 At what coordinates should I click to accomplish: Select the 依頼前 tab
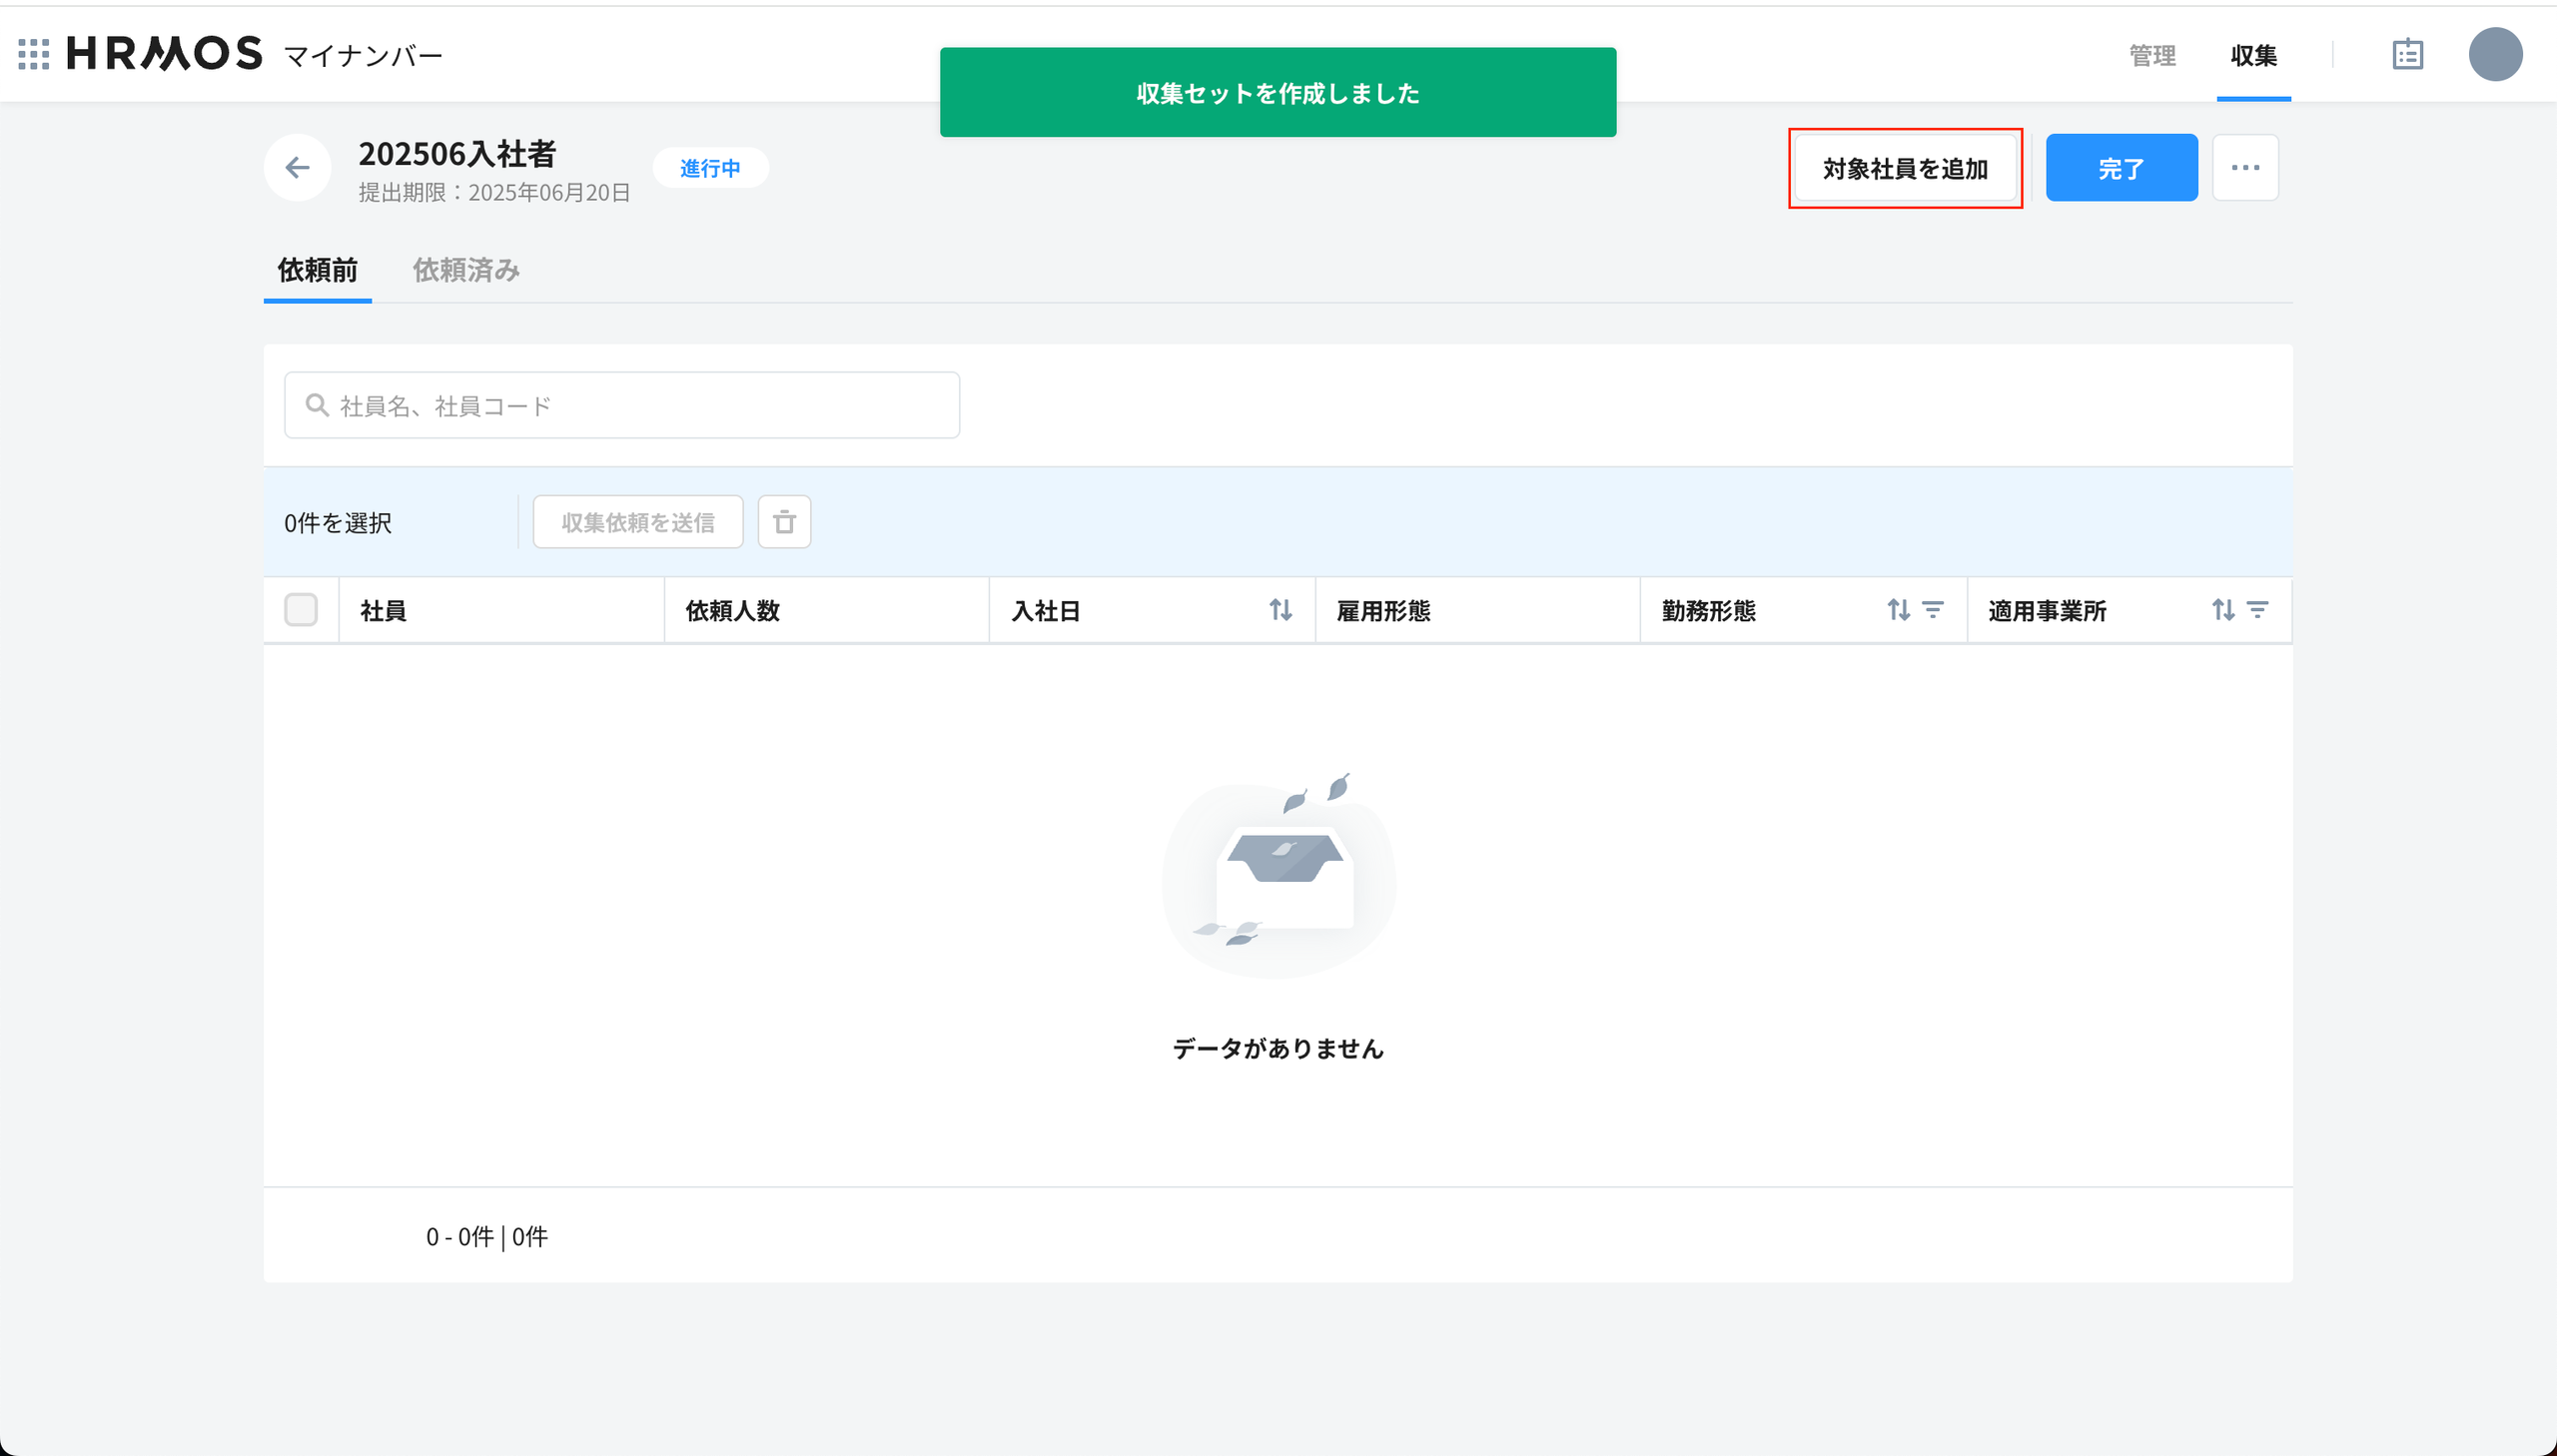click(317, 270)
